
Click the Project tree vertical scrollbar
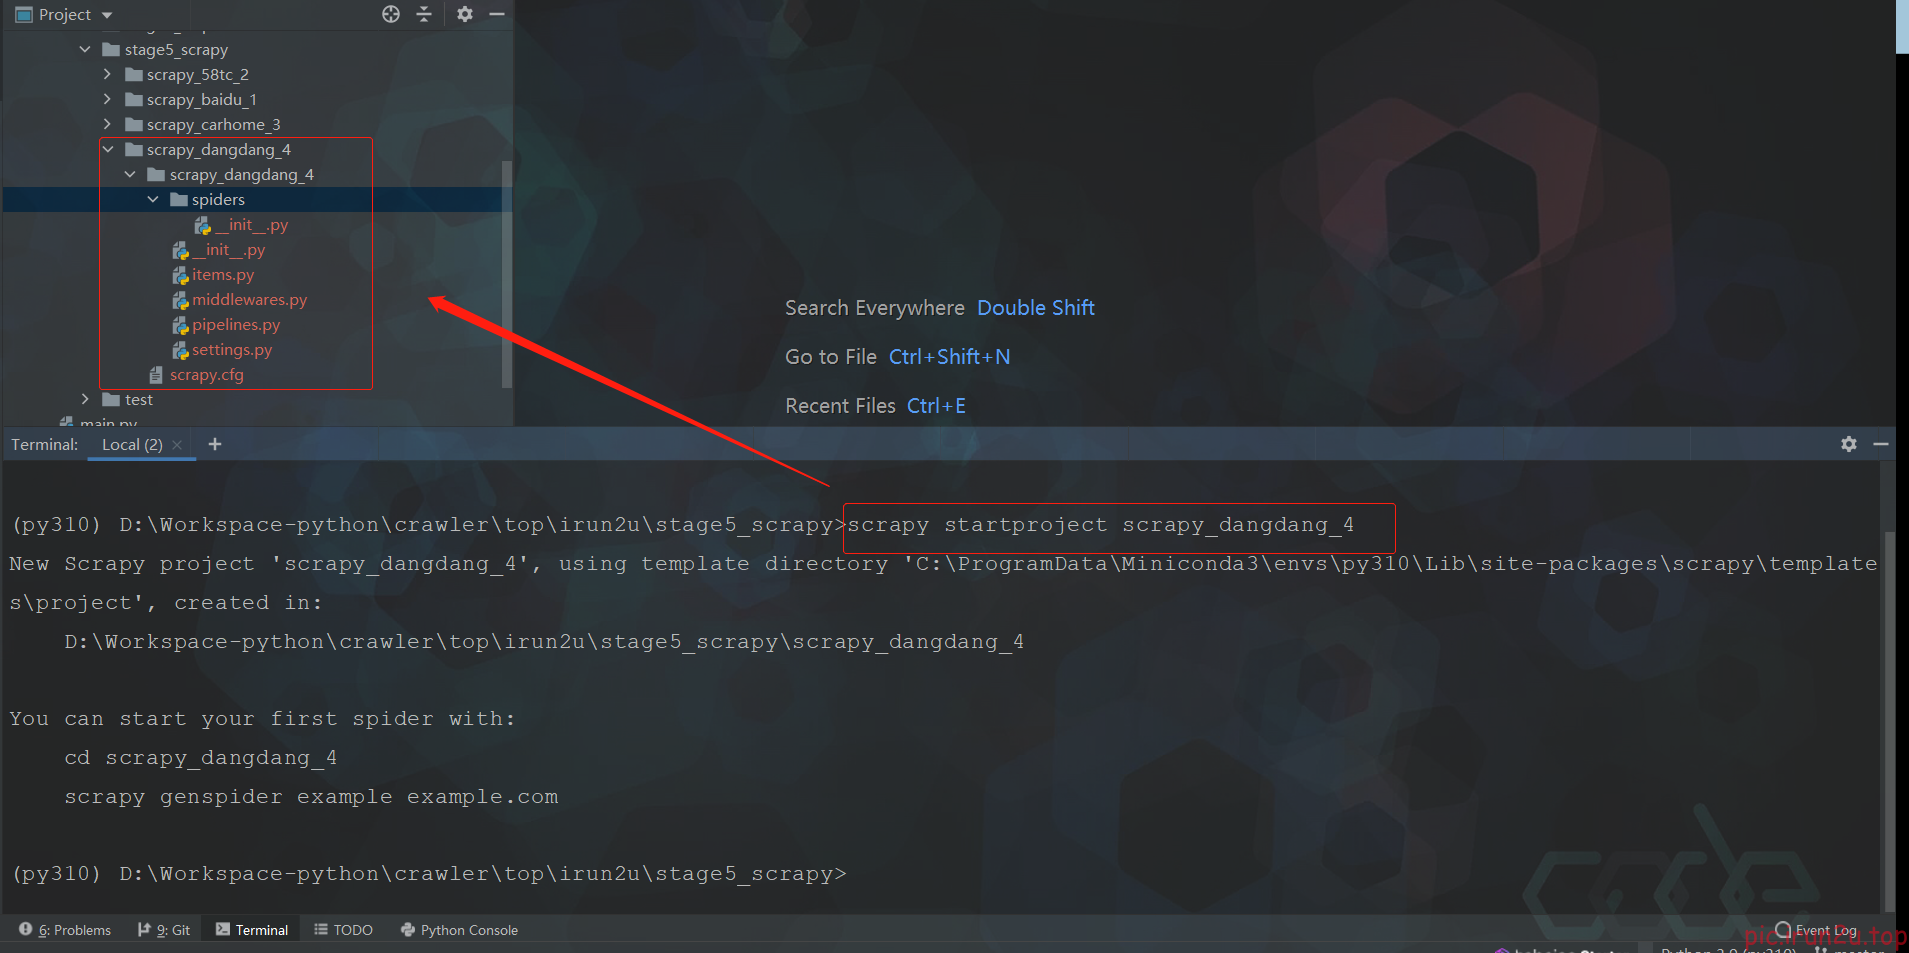click(x=507, y=270)
